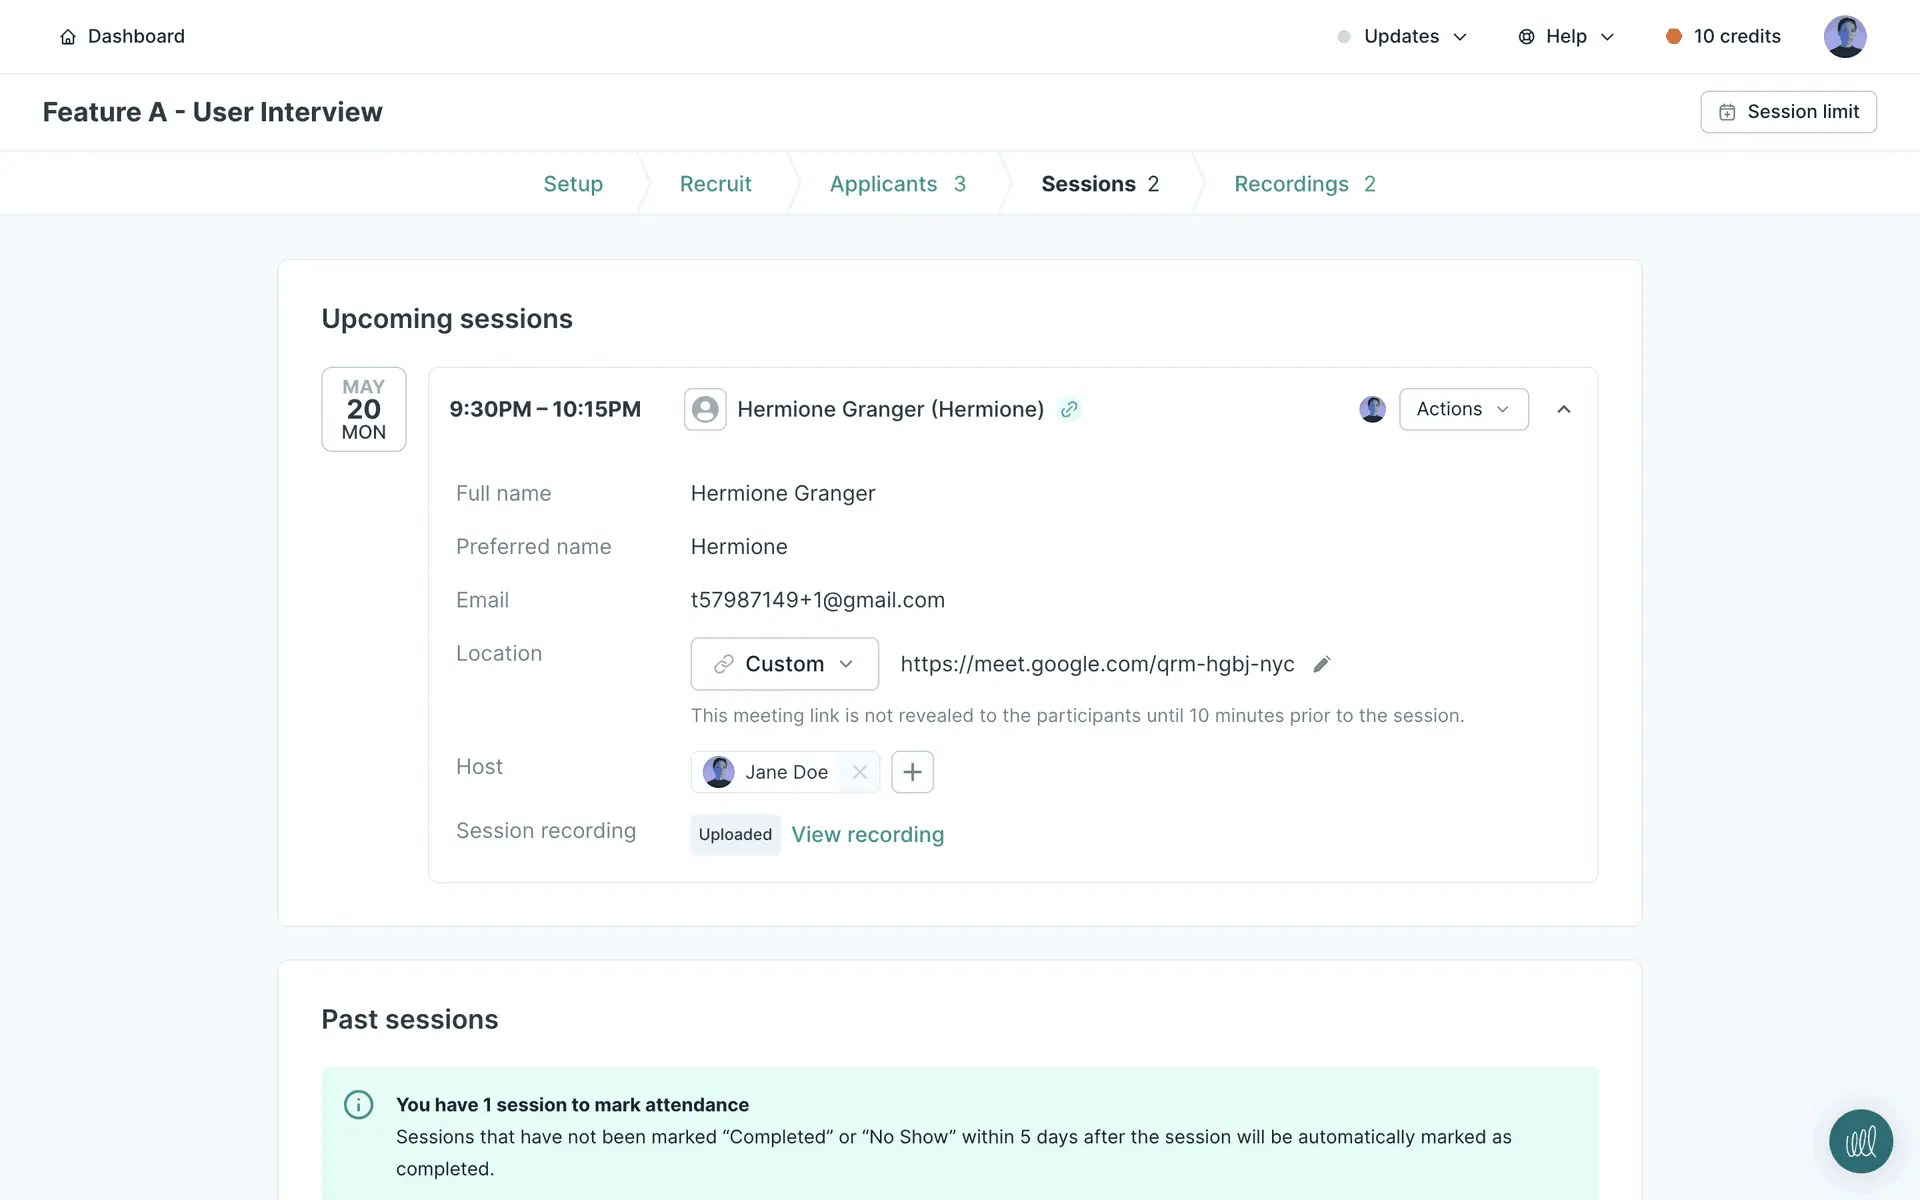This screenshot has width=1920, height=1200.
Task: Click the info icon in attendance notice
Action: point(358,1104)
